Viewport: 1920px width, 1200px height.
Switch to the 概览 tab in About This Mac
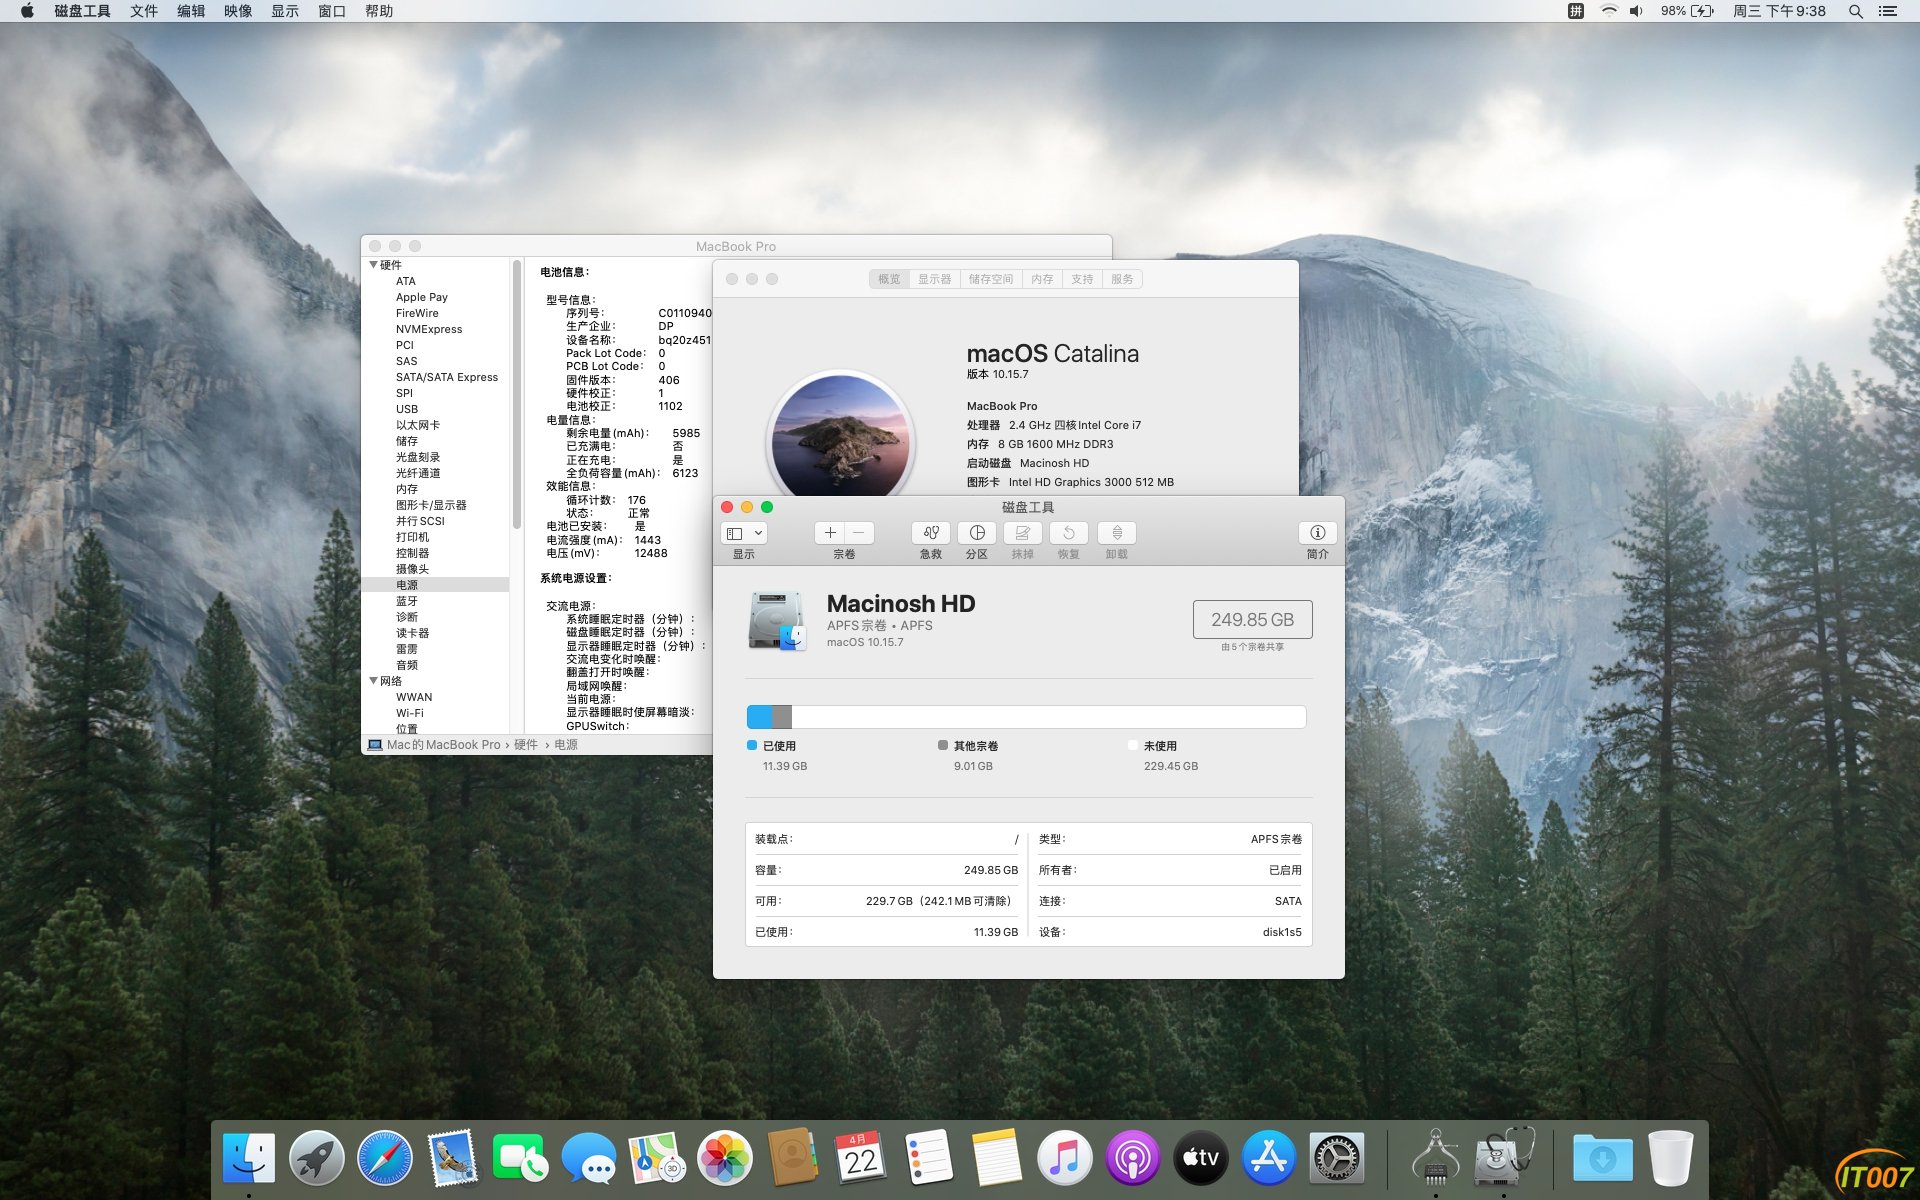pyautogui.click(x=889, y=279)
